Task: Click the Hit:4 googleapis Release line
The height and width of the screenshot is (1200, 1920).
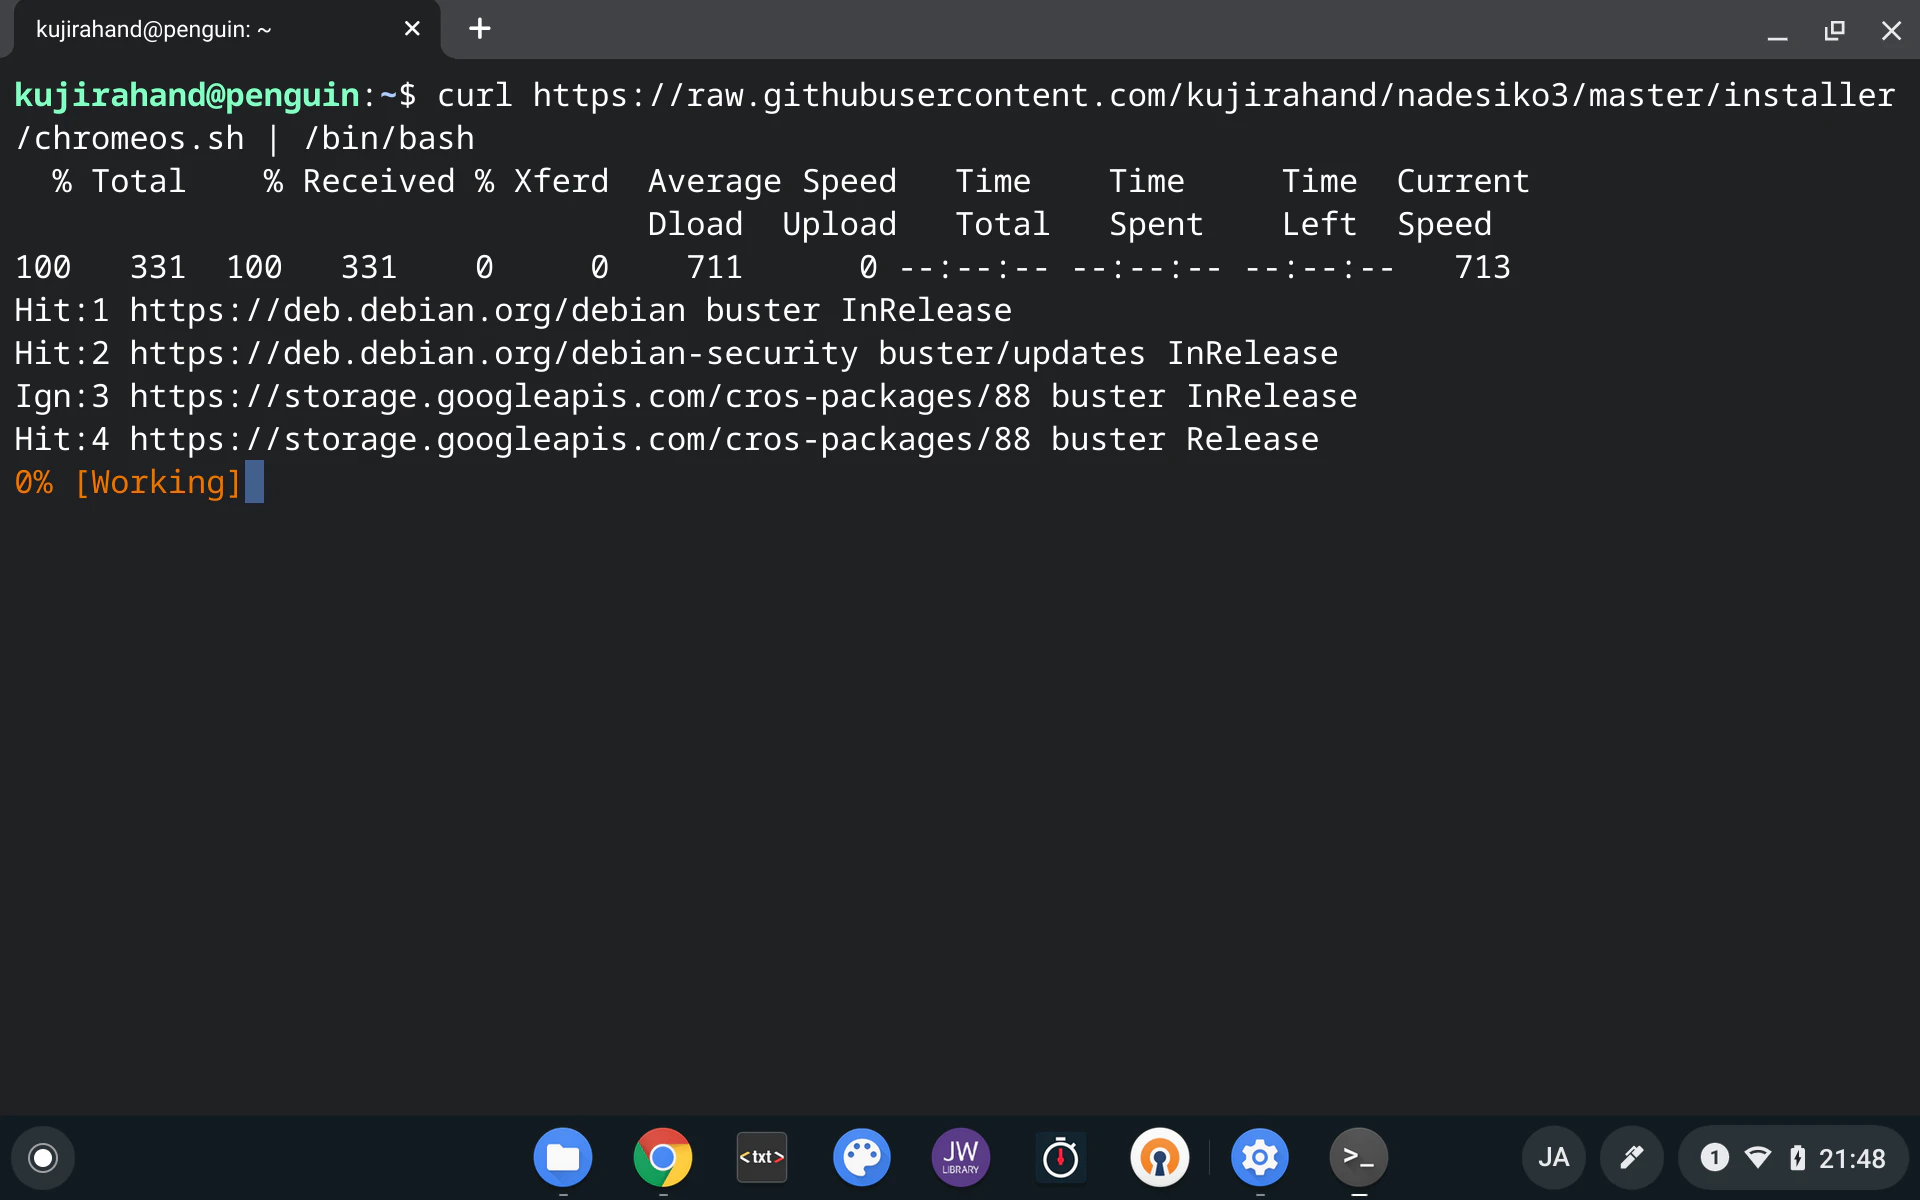Action: tap(667, 439)
